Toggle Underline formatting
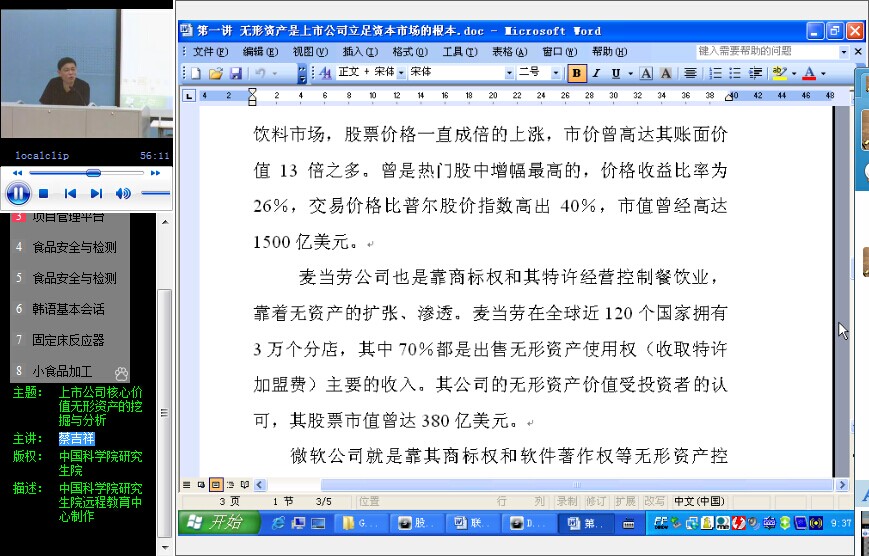869x556 pixels. pos(616,73)
